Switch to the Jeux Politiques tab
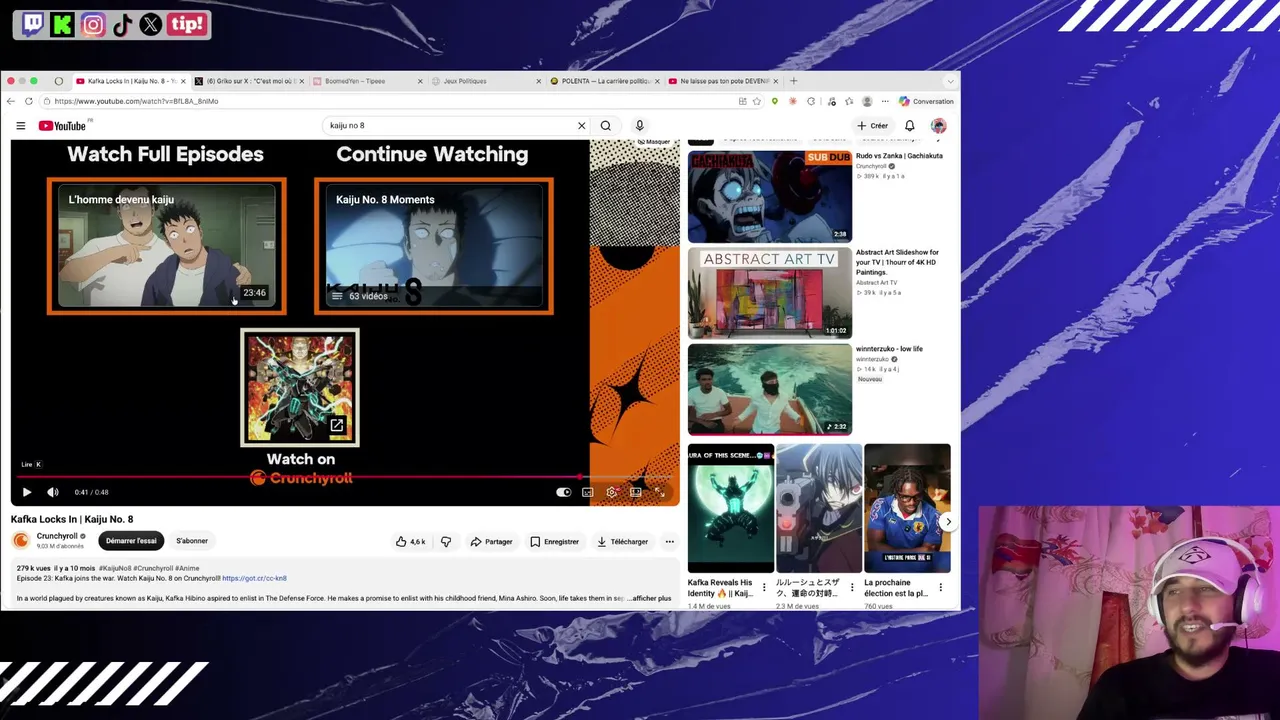 [485, 81]
